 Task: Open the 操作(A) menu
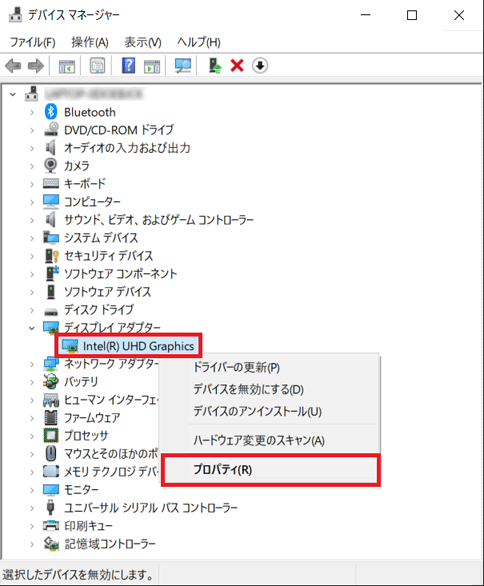click(x=90, y=42)
